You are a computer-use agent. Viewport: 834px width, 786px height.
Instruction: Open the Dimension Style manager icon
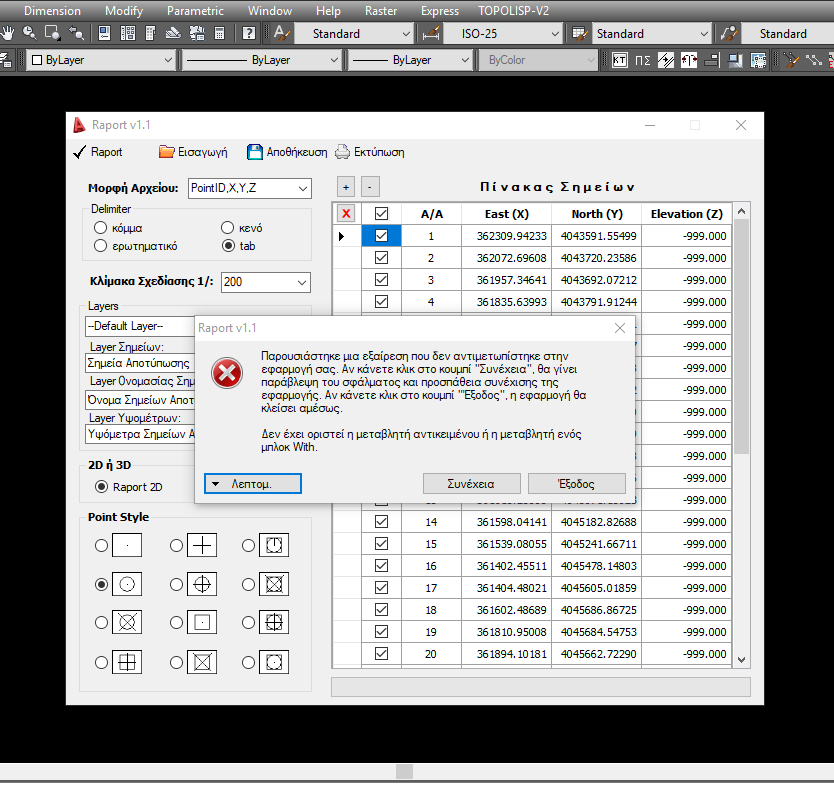pos(431,34)
